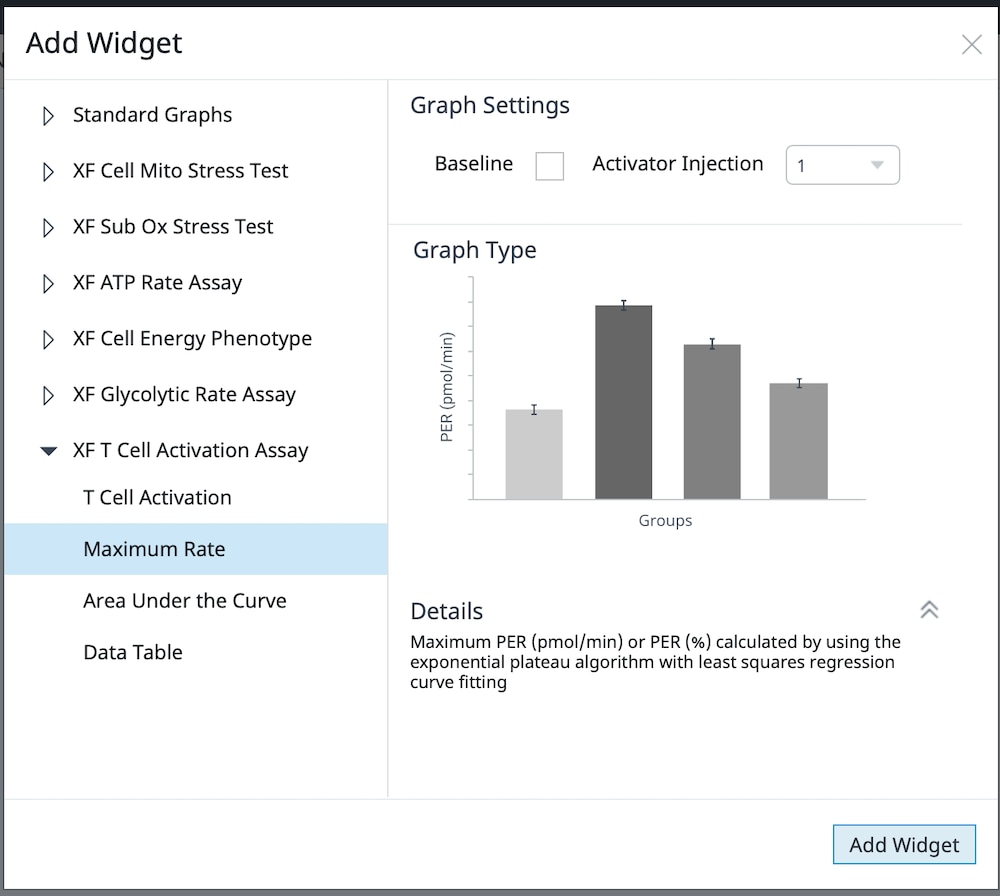The height and width of the screenshot is (896, 1000).
Task: Select the Data Table widget
Action: [x=133, y=653]
